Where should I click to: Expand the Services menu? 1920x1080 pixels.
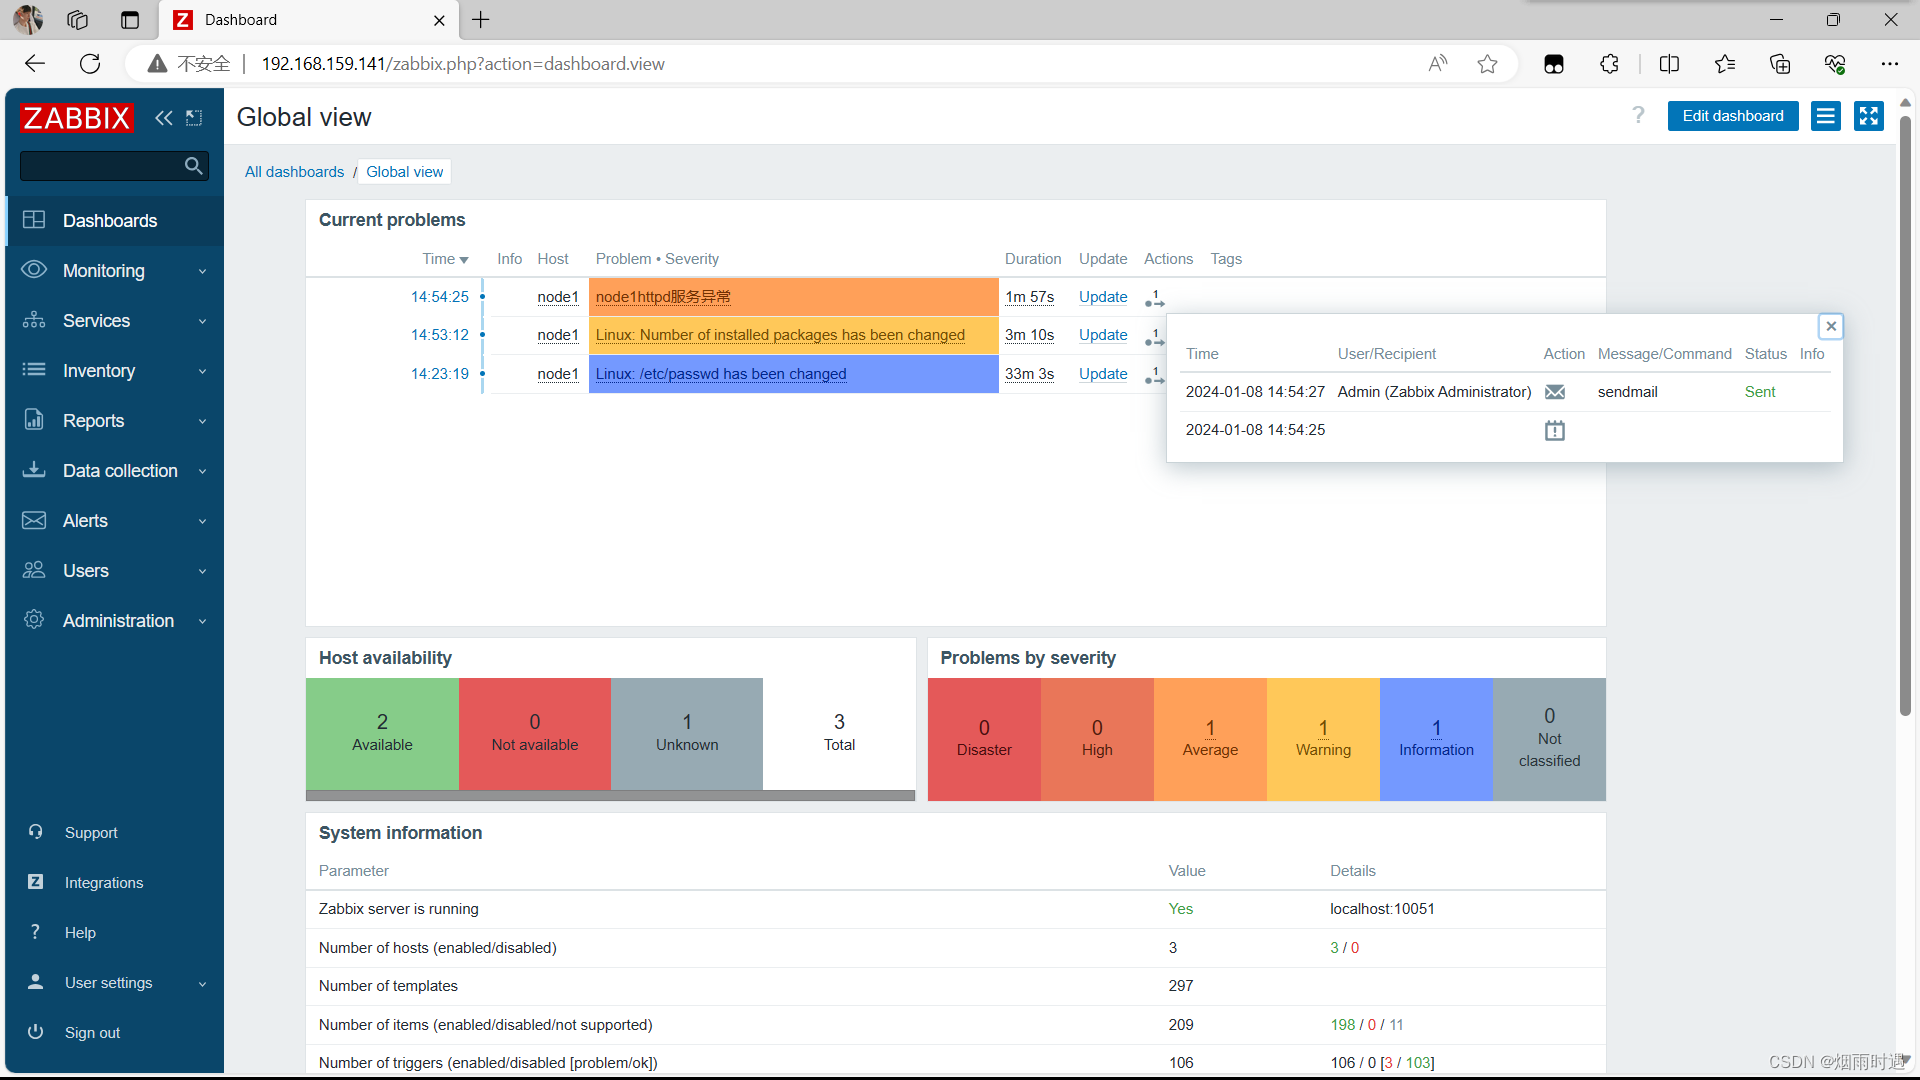[115, 321]
